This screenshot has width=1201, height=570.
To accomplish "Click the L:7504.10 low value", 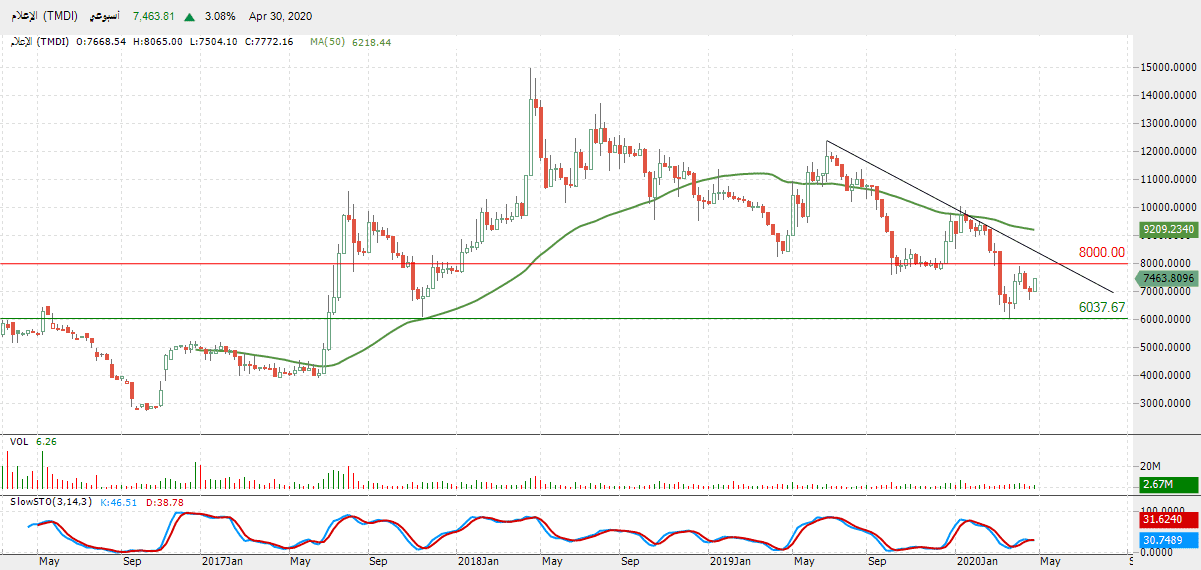I will [x=215, y=42].
